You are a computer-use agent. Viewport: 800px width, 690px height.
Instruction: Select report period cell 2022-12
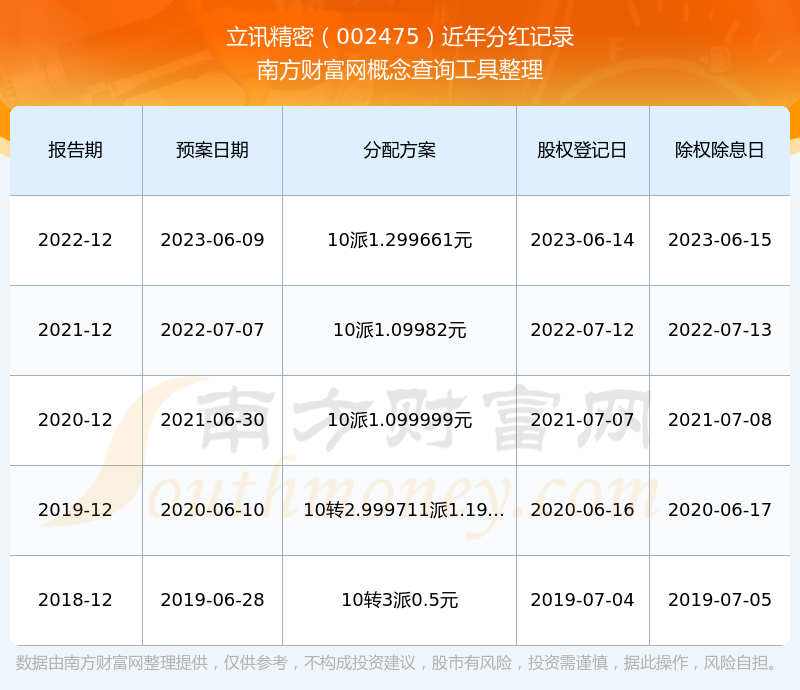[x=75, y=240]
